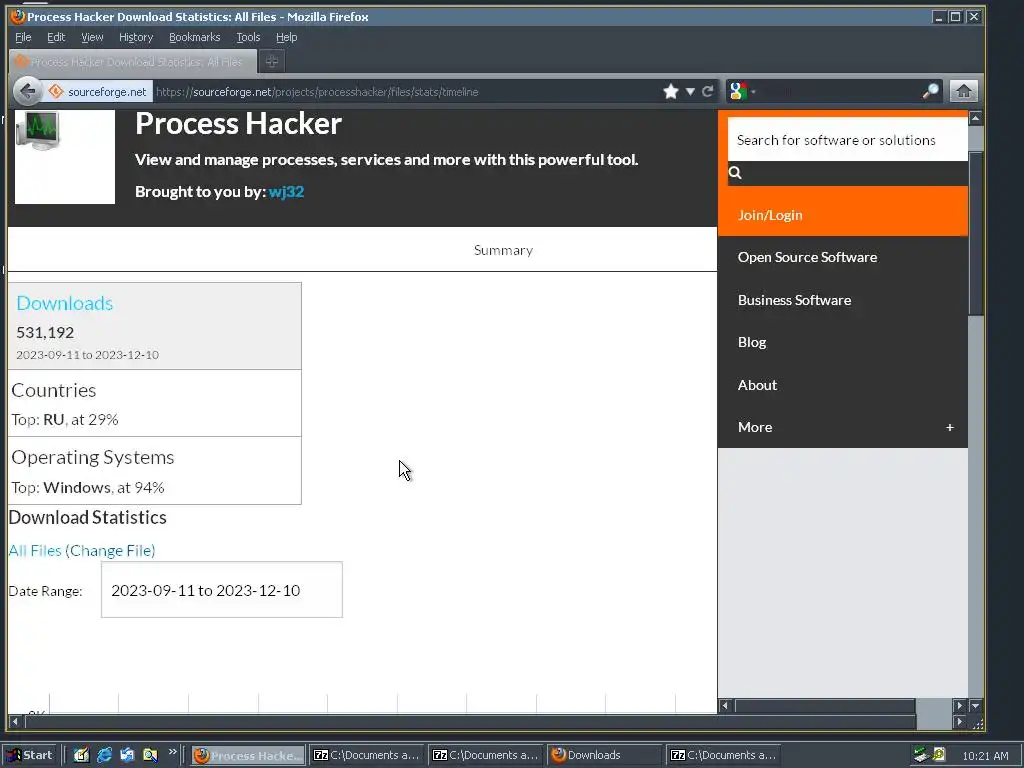Switch to the first 7-Zip C:\Documents taskbar window

tap(366, 755)
